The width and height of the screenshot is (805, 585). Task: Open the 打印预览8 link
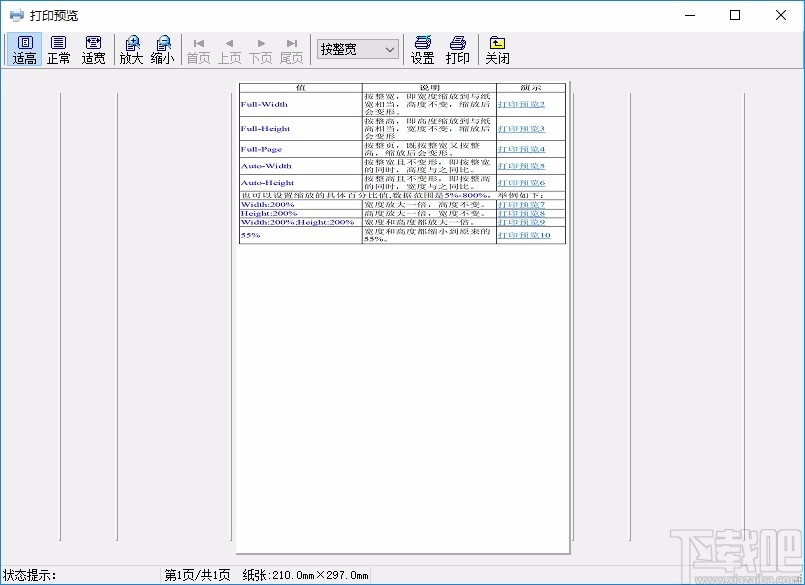click(521, 213)
